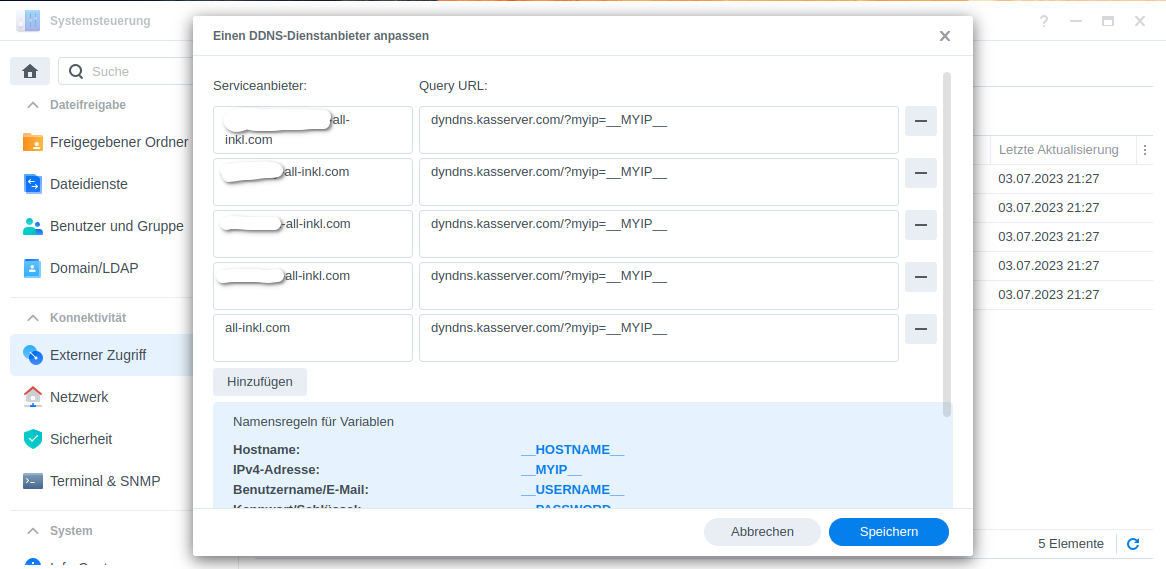Remove the fourth DDNS provider row
The image size is (1166, 569).
[x=921, y=277]
